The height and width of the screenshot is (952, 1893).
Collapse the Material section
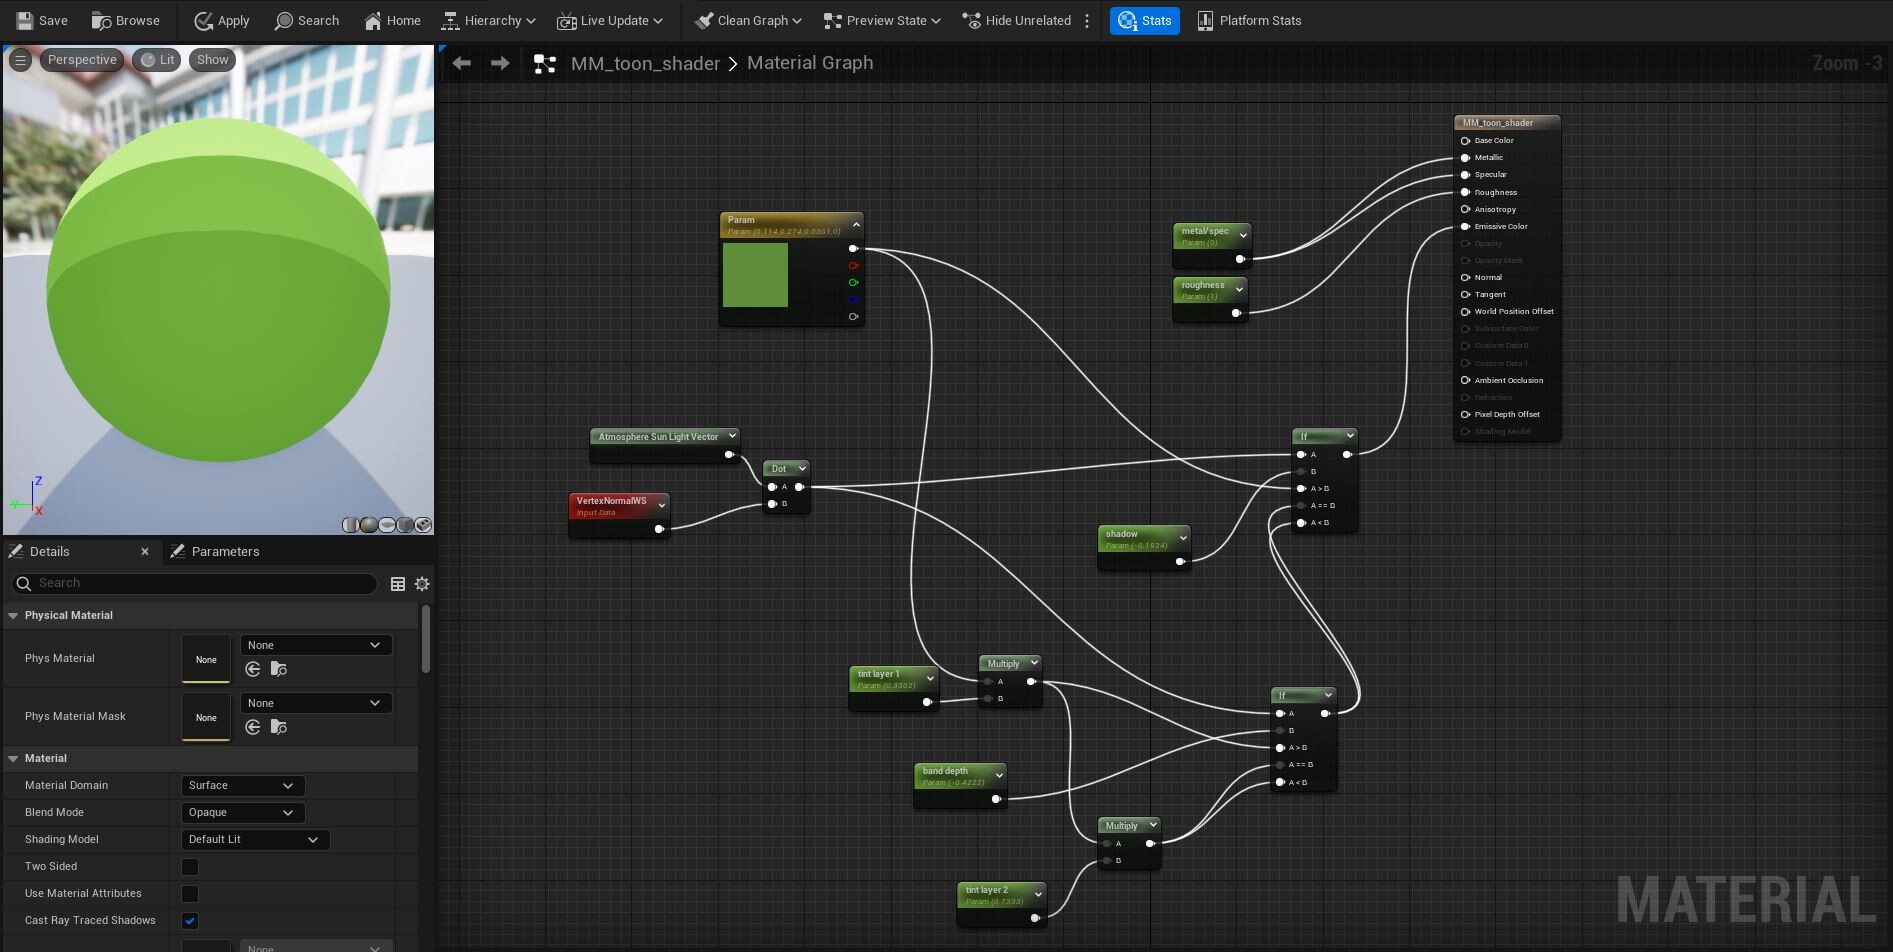[x=13, y=759]
